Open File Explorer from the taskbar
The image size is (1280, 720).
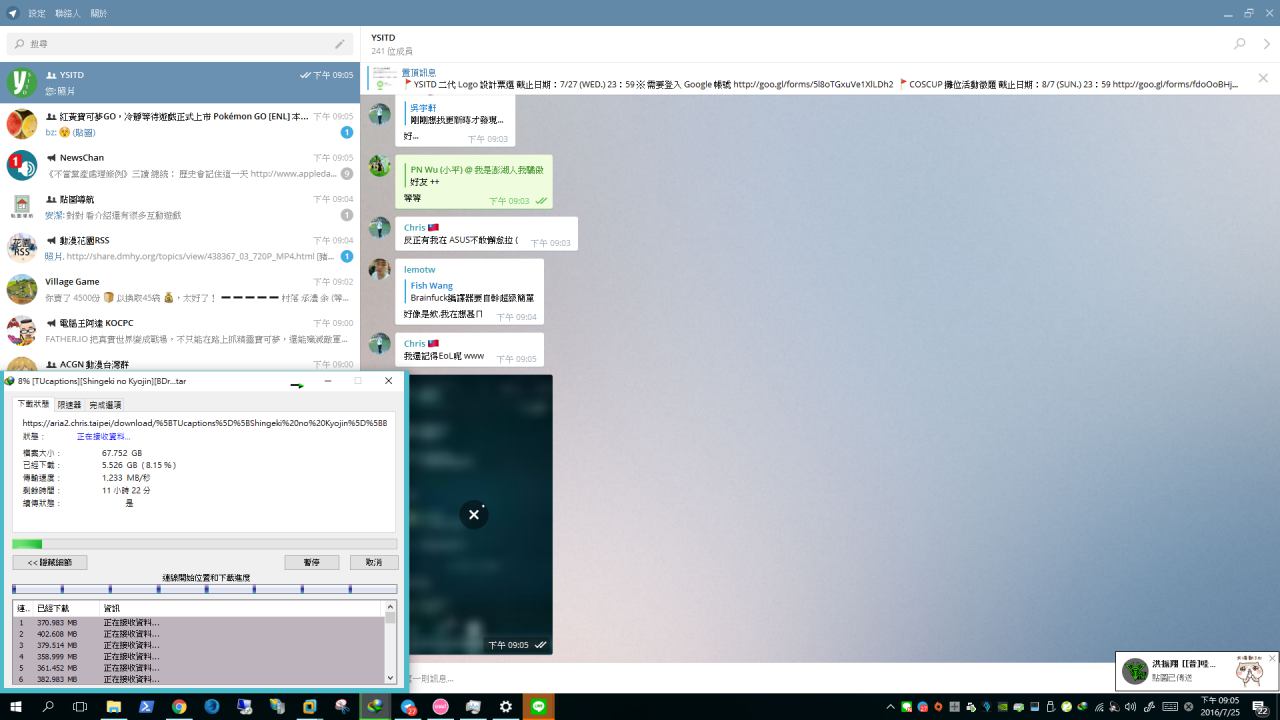coord(114,707)
